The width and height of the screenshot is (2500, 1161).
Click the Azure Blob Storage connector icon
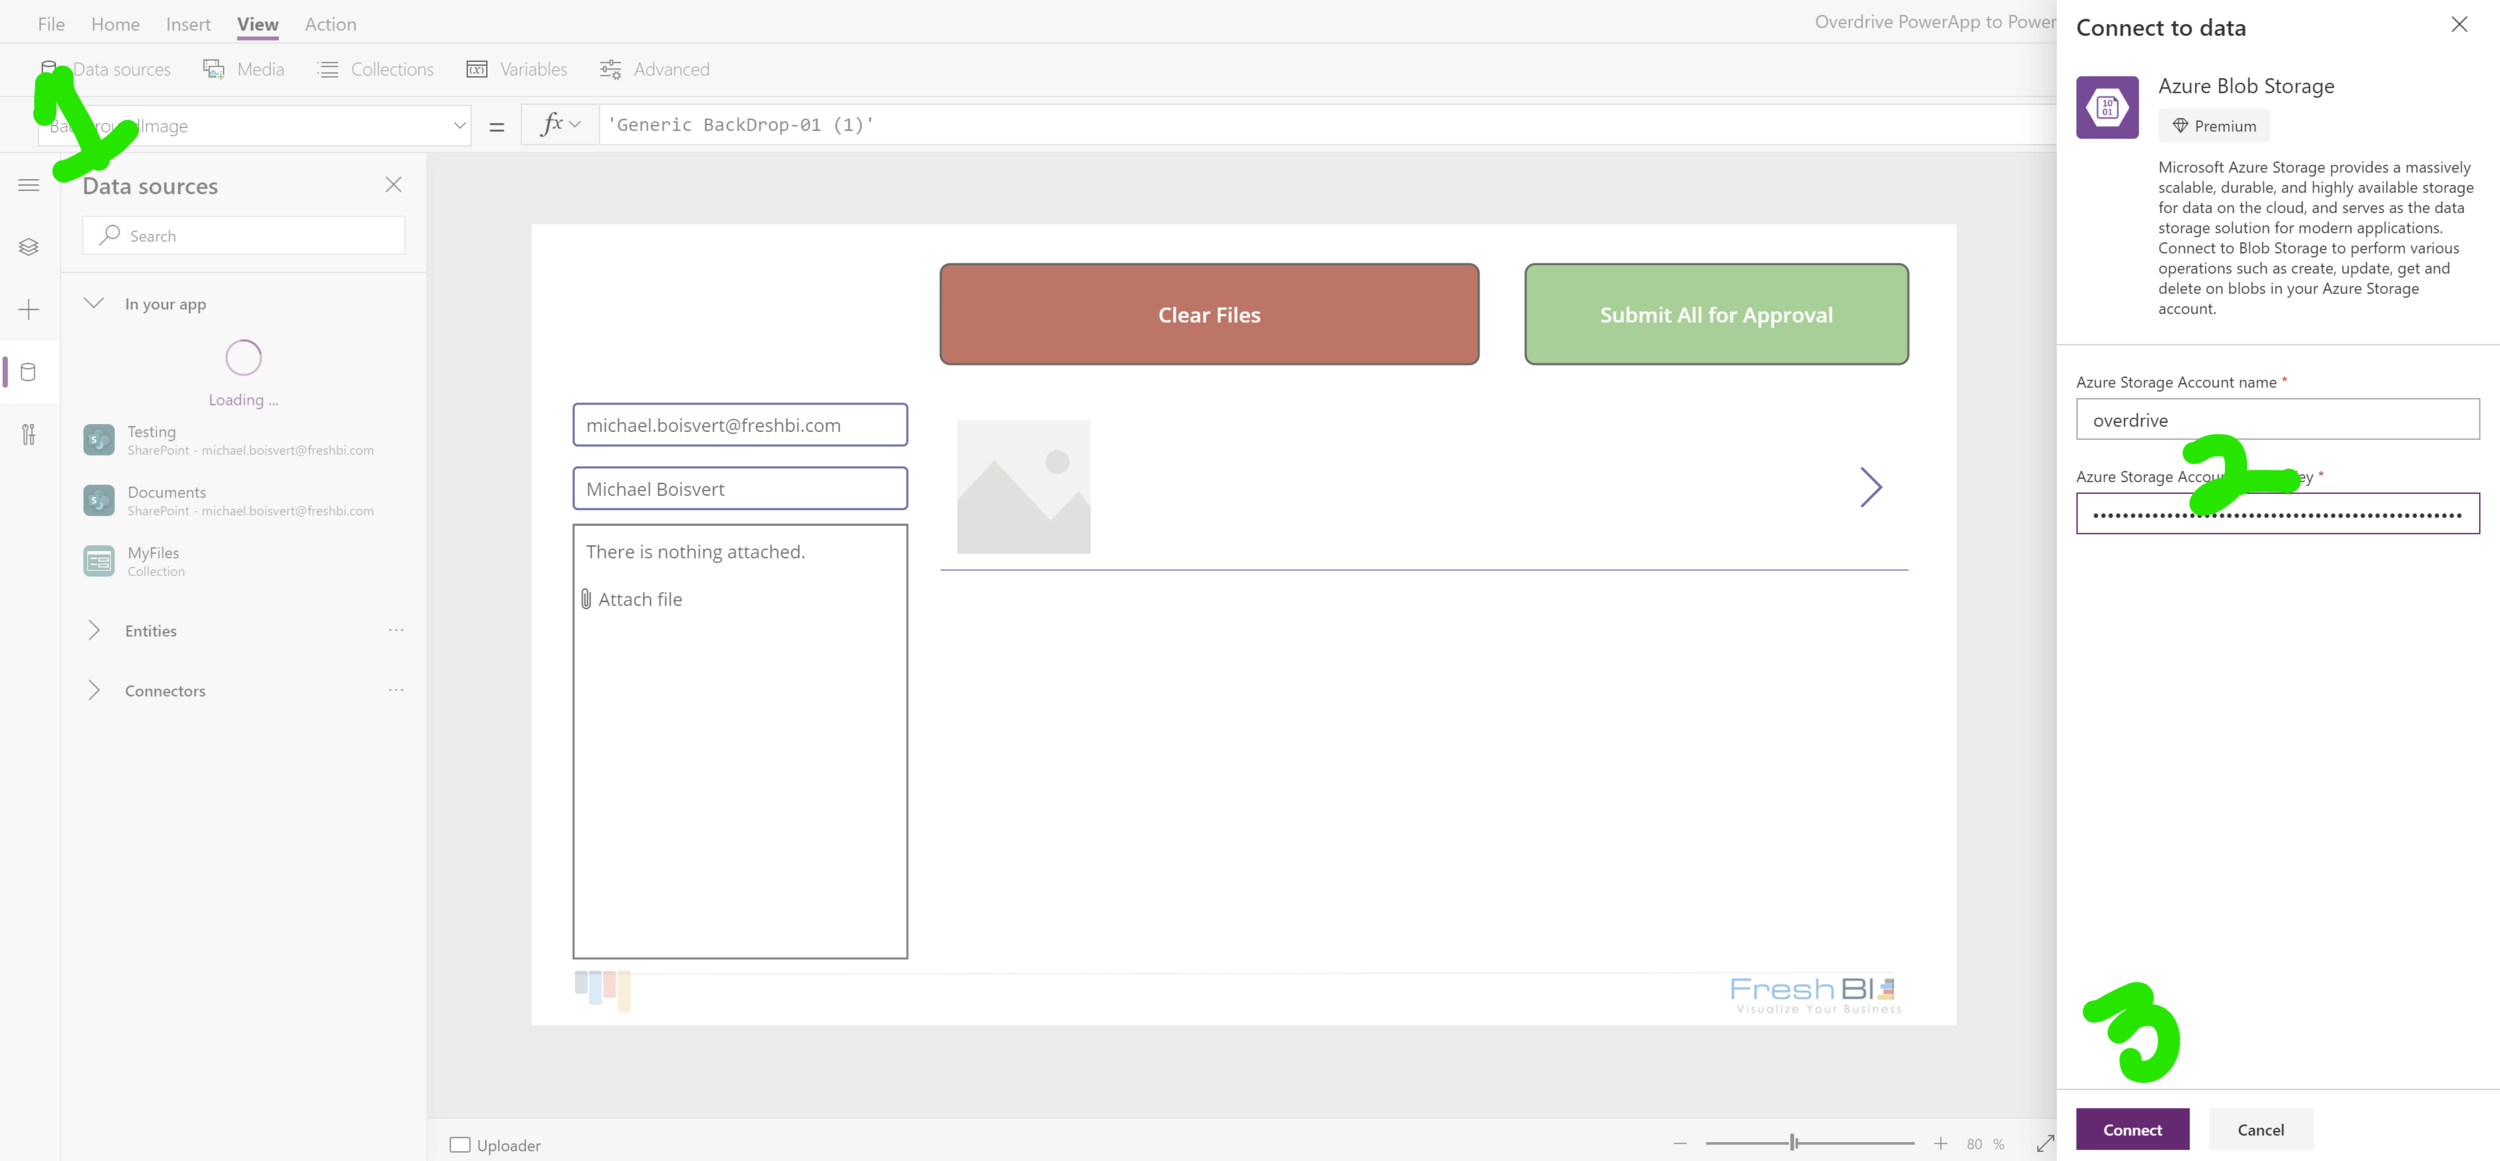tap(2107, 107)
